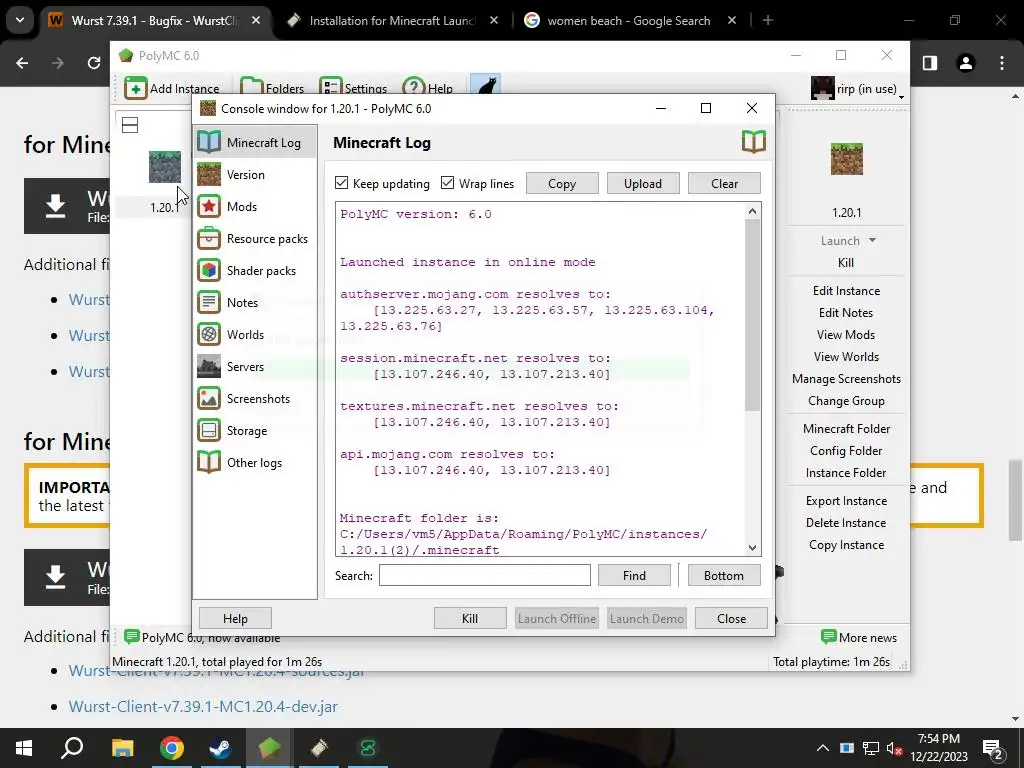Screen dimensions: 1024x768
Task: Click the Close button of console window
Action: coord(731,618)
